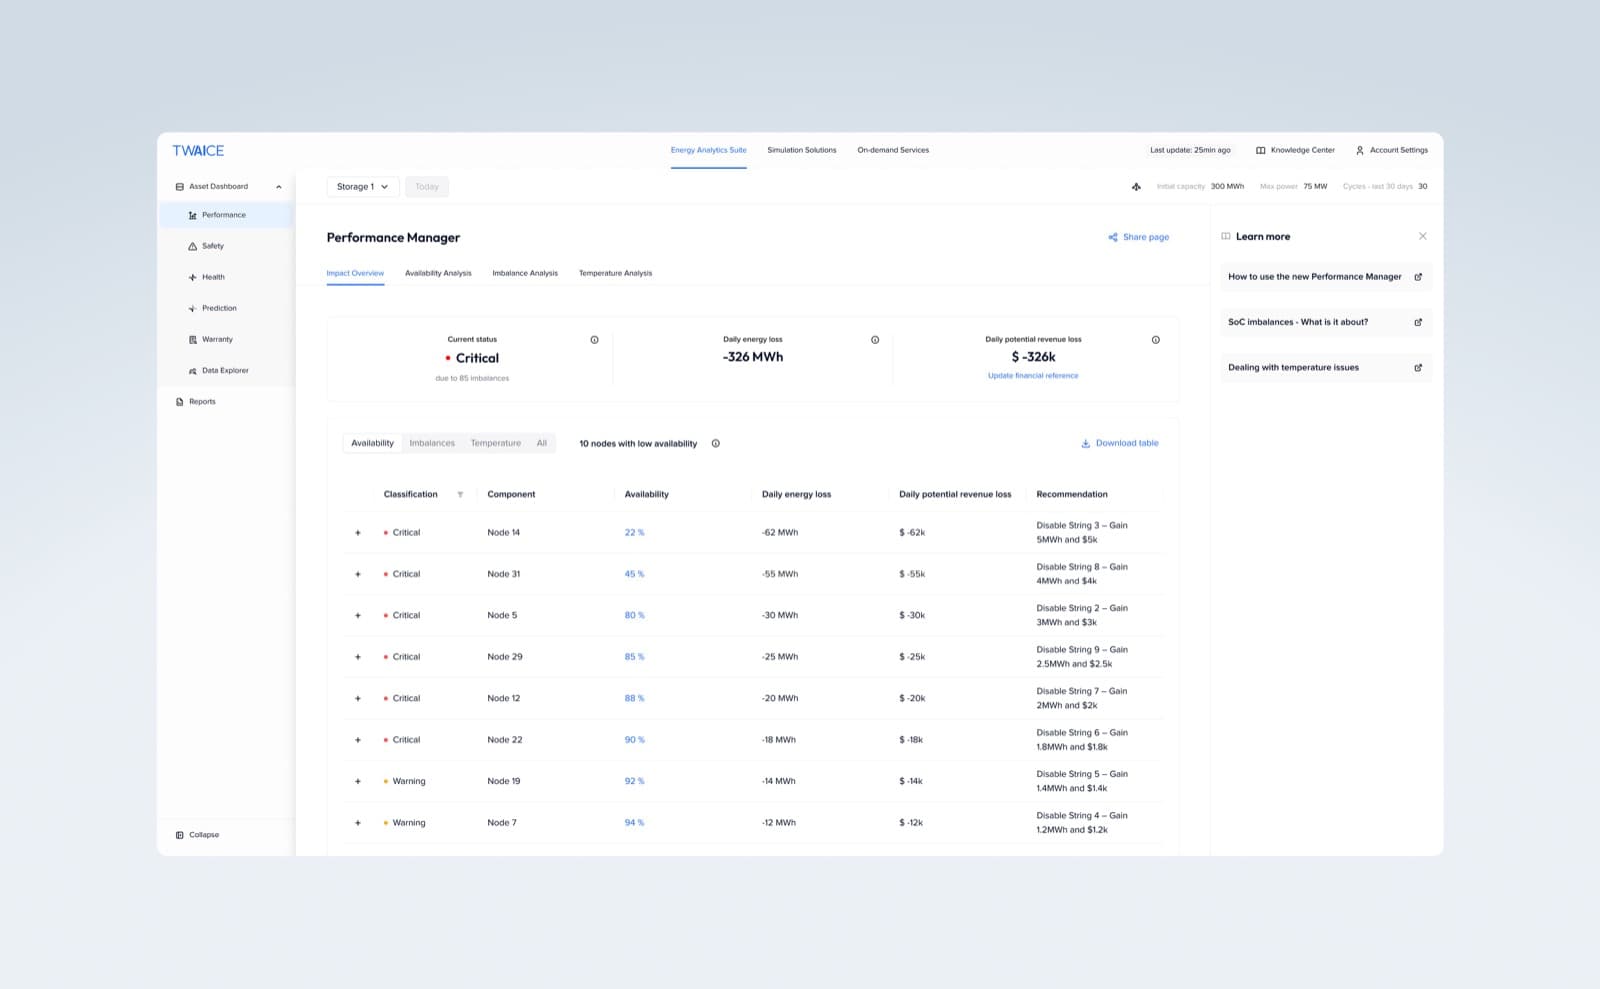Show info for Daily energy loss card
This screenshot has width=1600, height=989.
[x=875, y=340]
